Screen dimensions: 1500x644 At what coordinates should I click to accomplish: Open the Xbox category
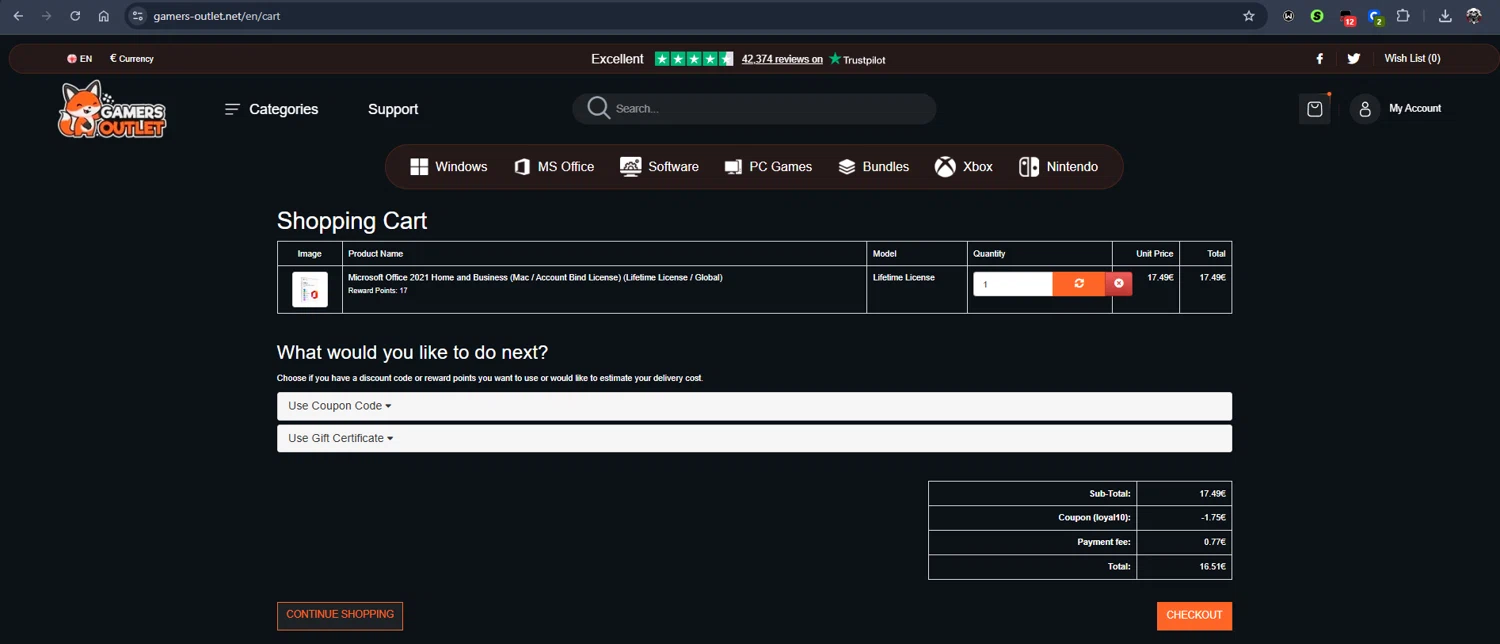(x=964, y=167)
